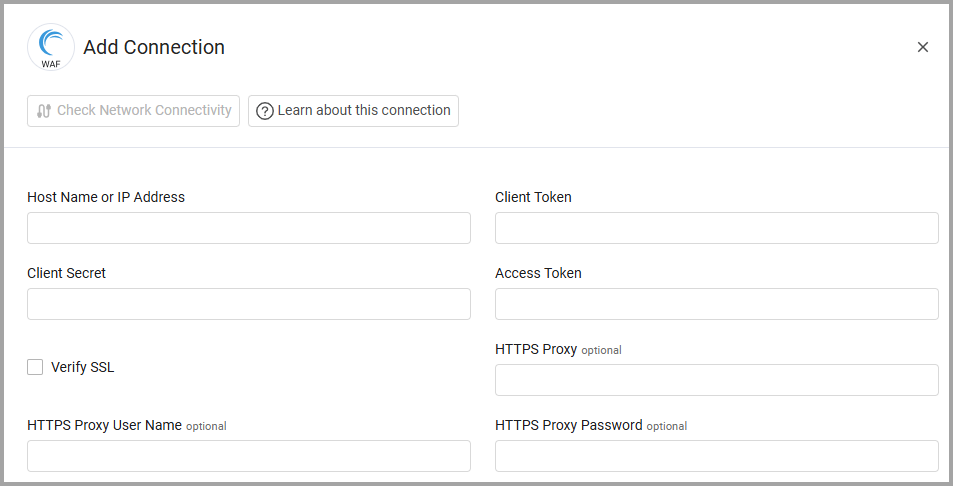Focus the Host Name or IP Address field

(248, 228)
